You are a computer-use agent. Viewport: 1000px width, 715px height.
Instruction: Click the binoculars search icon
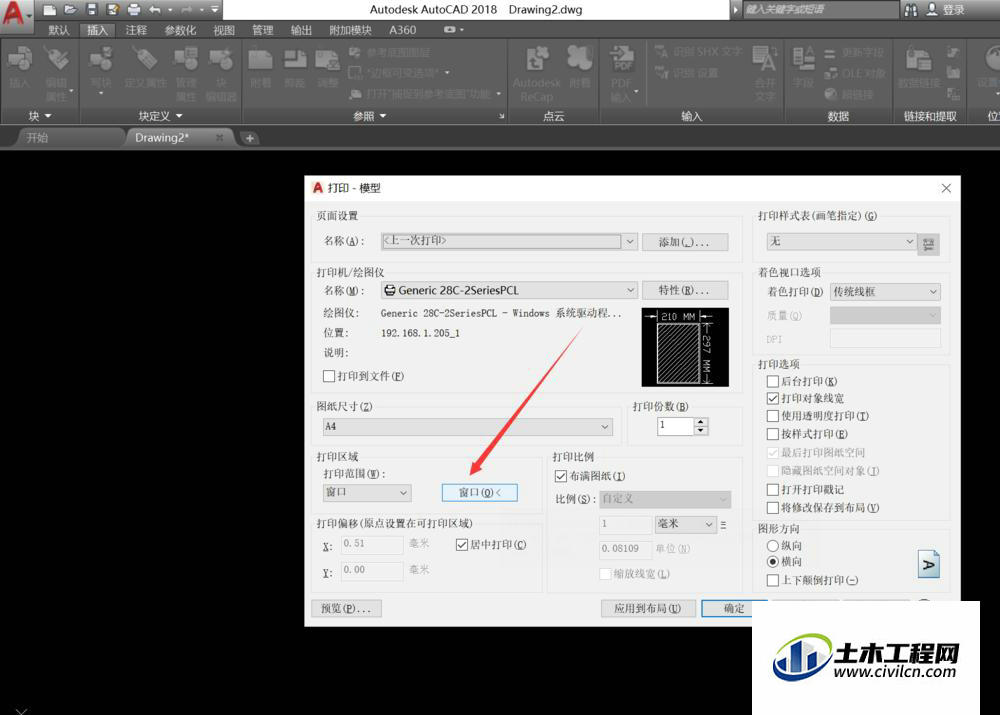pos(911,10)
